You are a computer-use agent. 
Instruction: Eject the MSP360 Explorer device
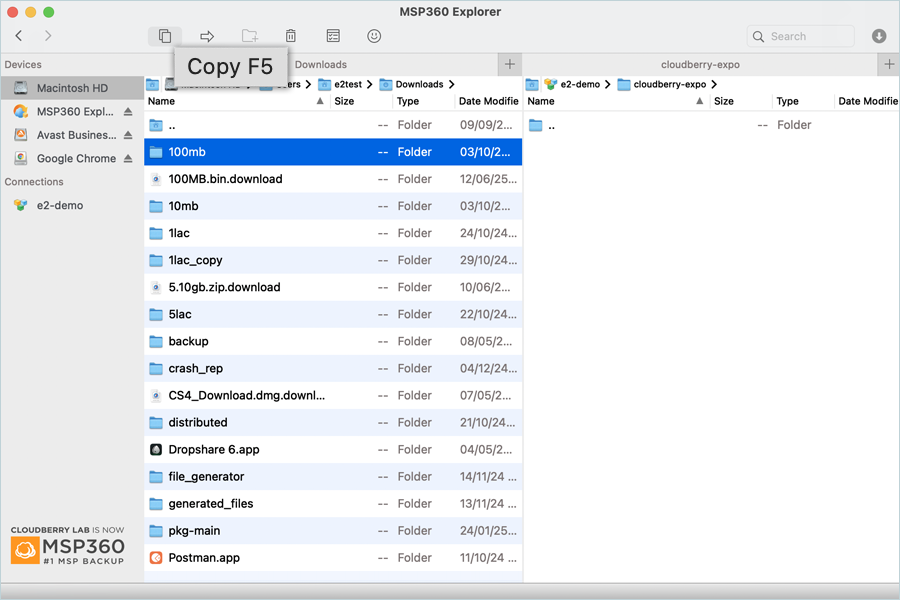[128, 112]
